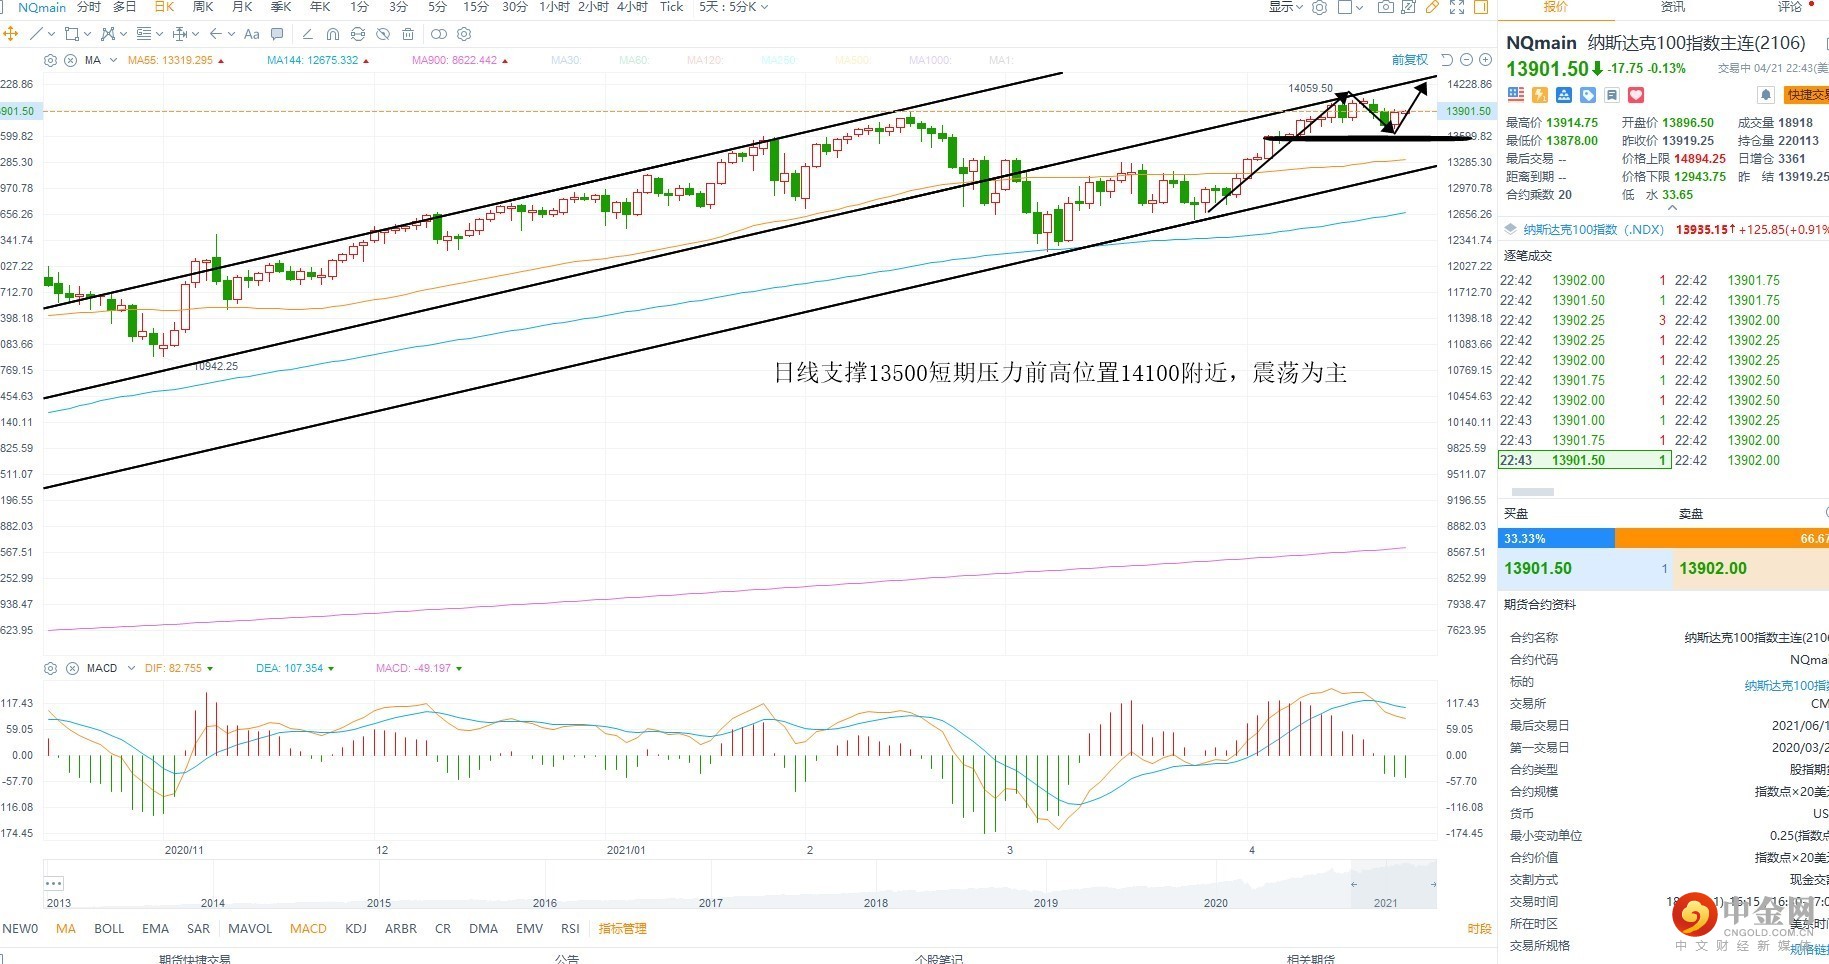This screenshot has width=1829, height=964.
Task: Delete all drawings with the trash icon
Action: (408, 34)
